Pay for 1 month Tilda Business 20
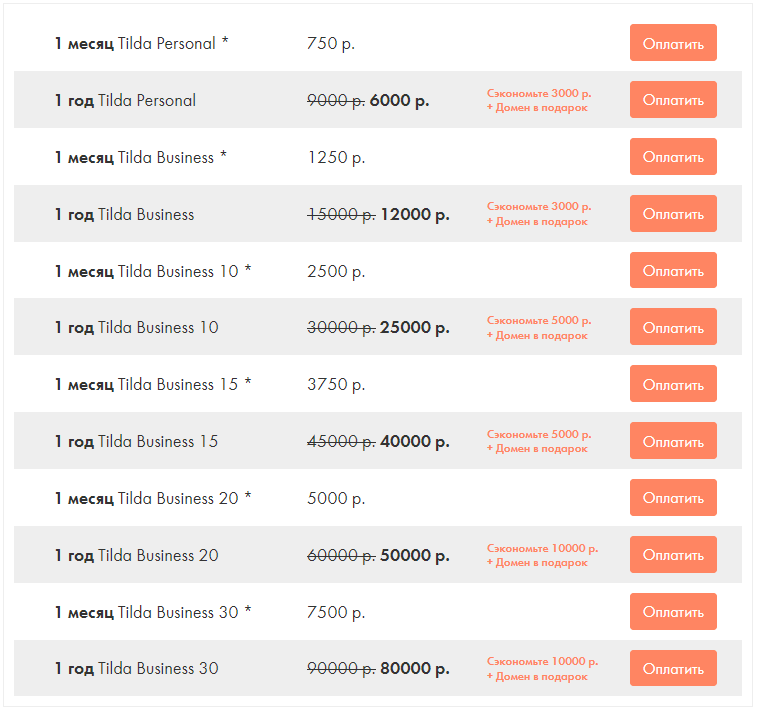Image resolution: width=758 pixels, height=713 pixels. coord(673,498)
